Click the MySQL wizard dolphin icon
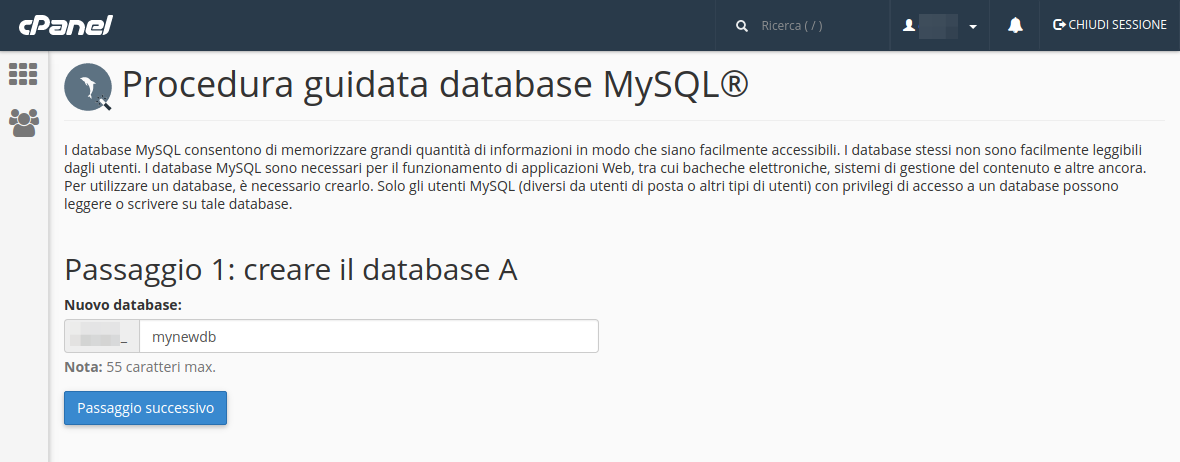 [x=88, y=87]
